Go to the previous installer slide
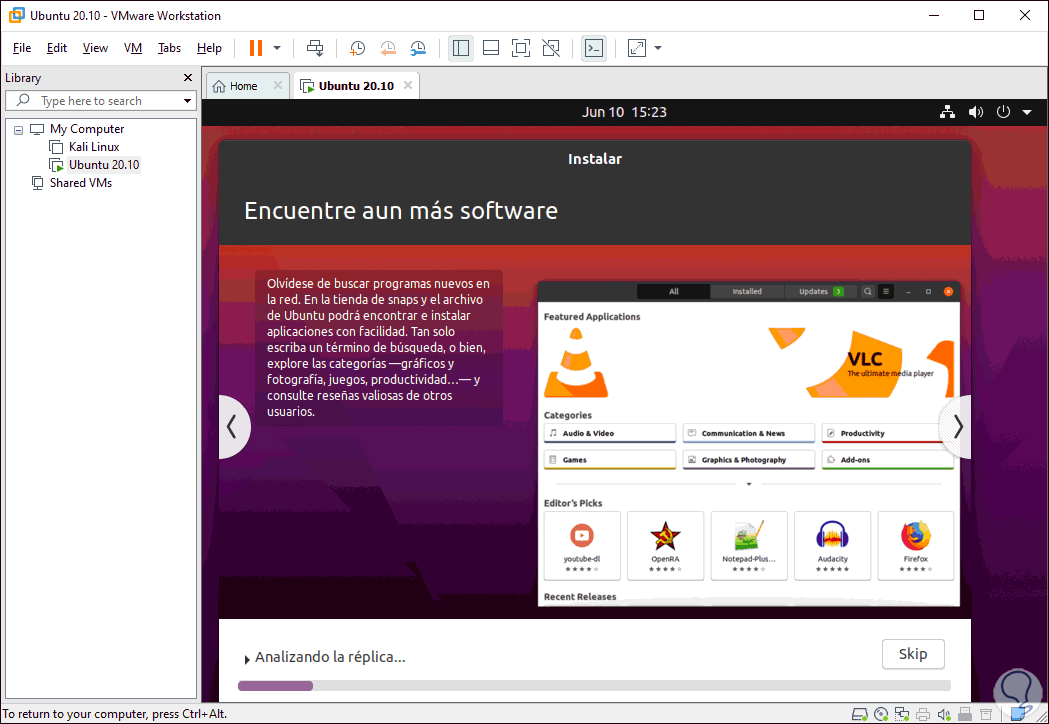This screenshot has width=1049, height=724. [232, 427]
